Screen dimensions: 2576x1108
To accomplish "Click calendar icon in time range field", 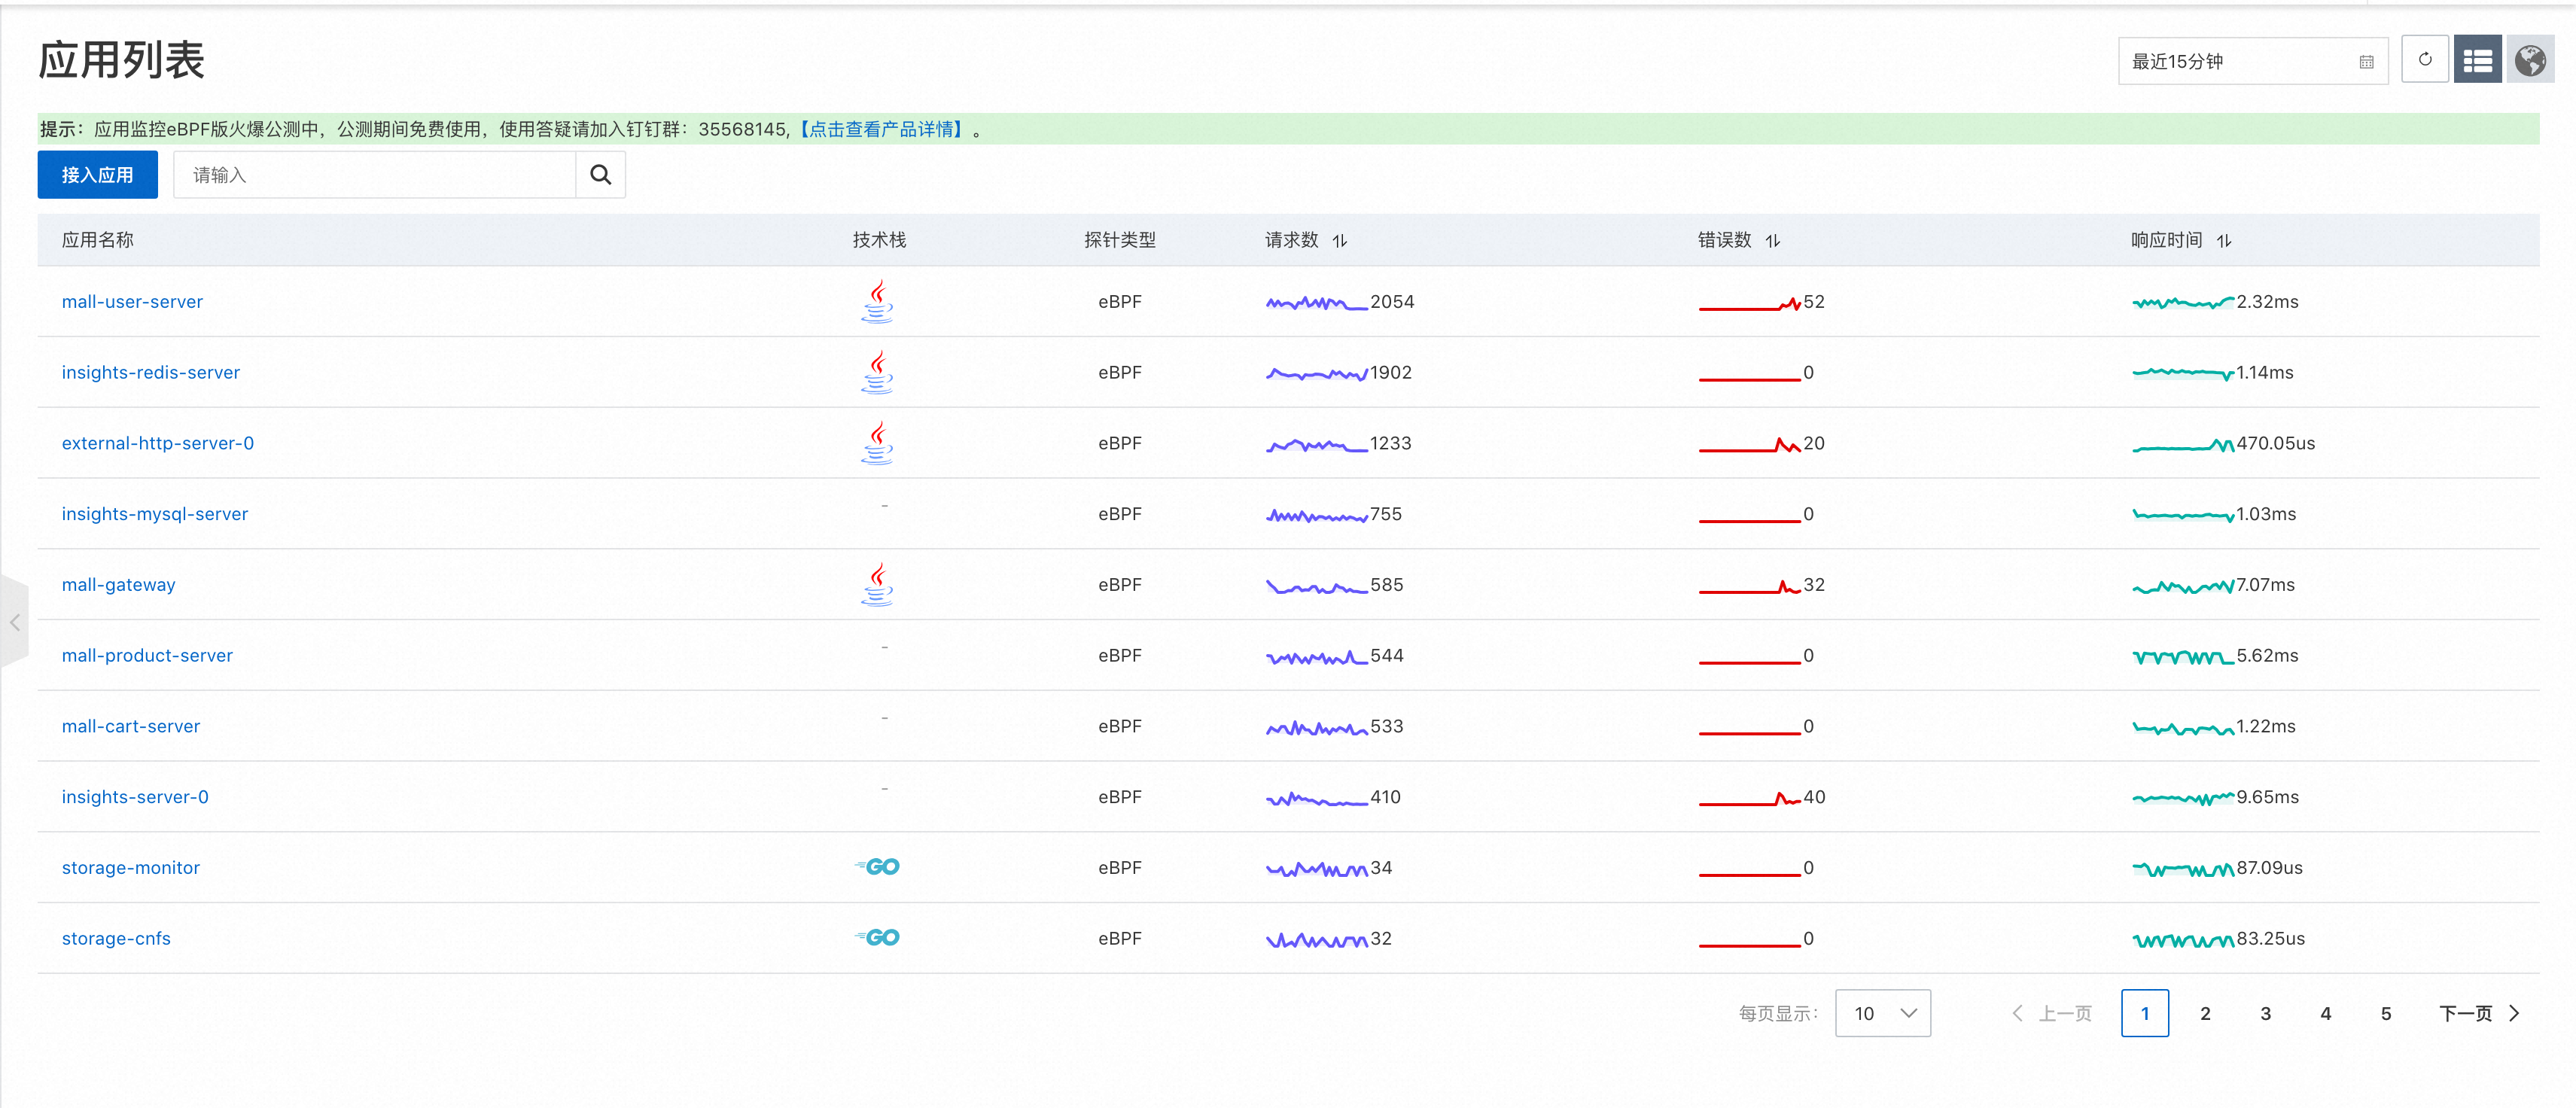I will pos(2366,62).
